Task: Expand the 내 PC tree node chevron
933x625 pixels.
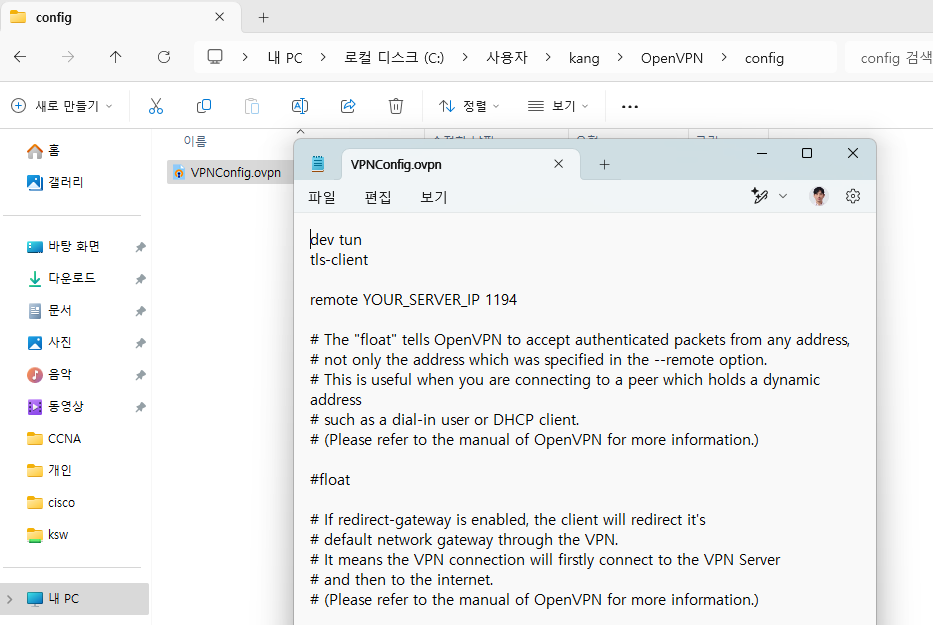Action: click(x=10, y=599)
